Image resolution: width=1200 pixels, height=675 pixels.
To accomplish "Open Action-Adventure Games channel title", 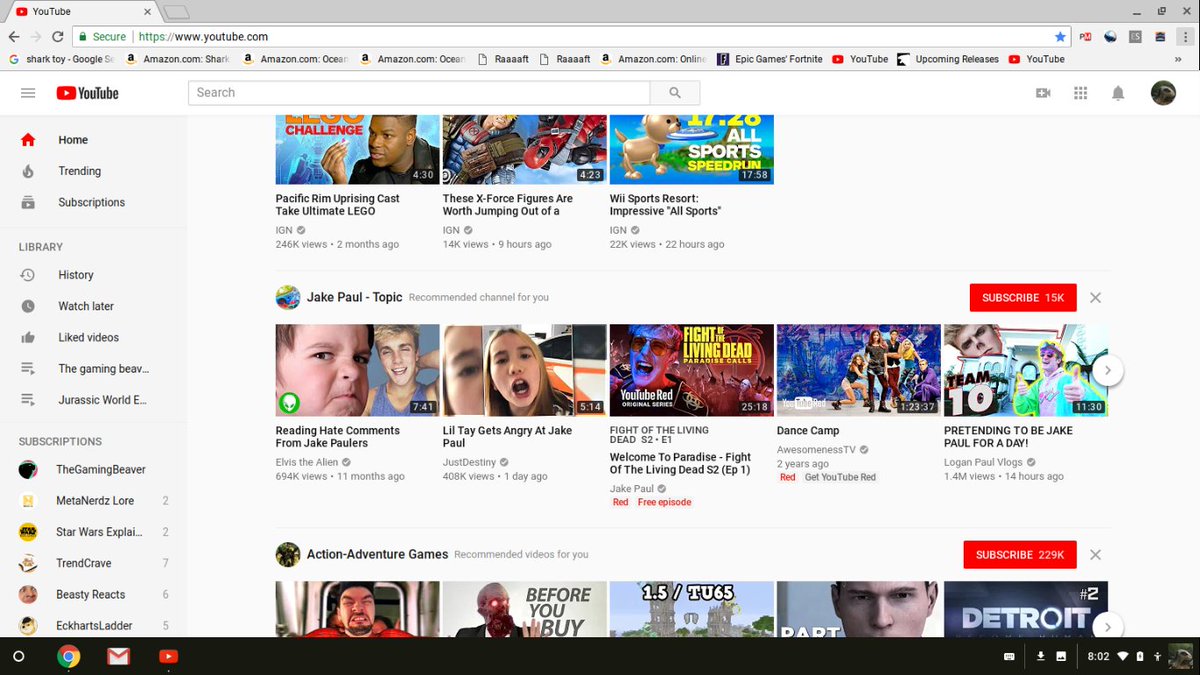I will [377, 554].
